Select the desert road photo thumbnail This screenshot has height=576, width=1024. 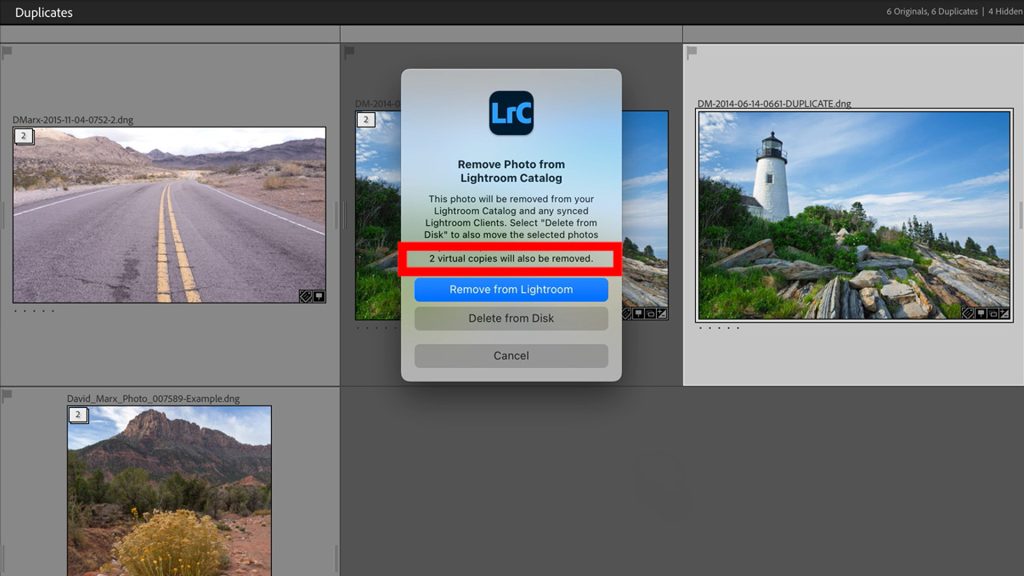coord(169,215)
